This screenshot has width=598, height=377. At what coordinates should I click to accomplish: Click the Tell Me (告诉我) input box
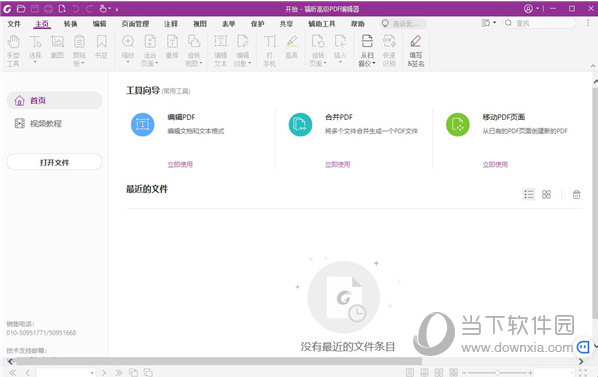click(403, 24)
